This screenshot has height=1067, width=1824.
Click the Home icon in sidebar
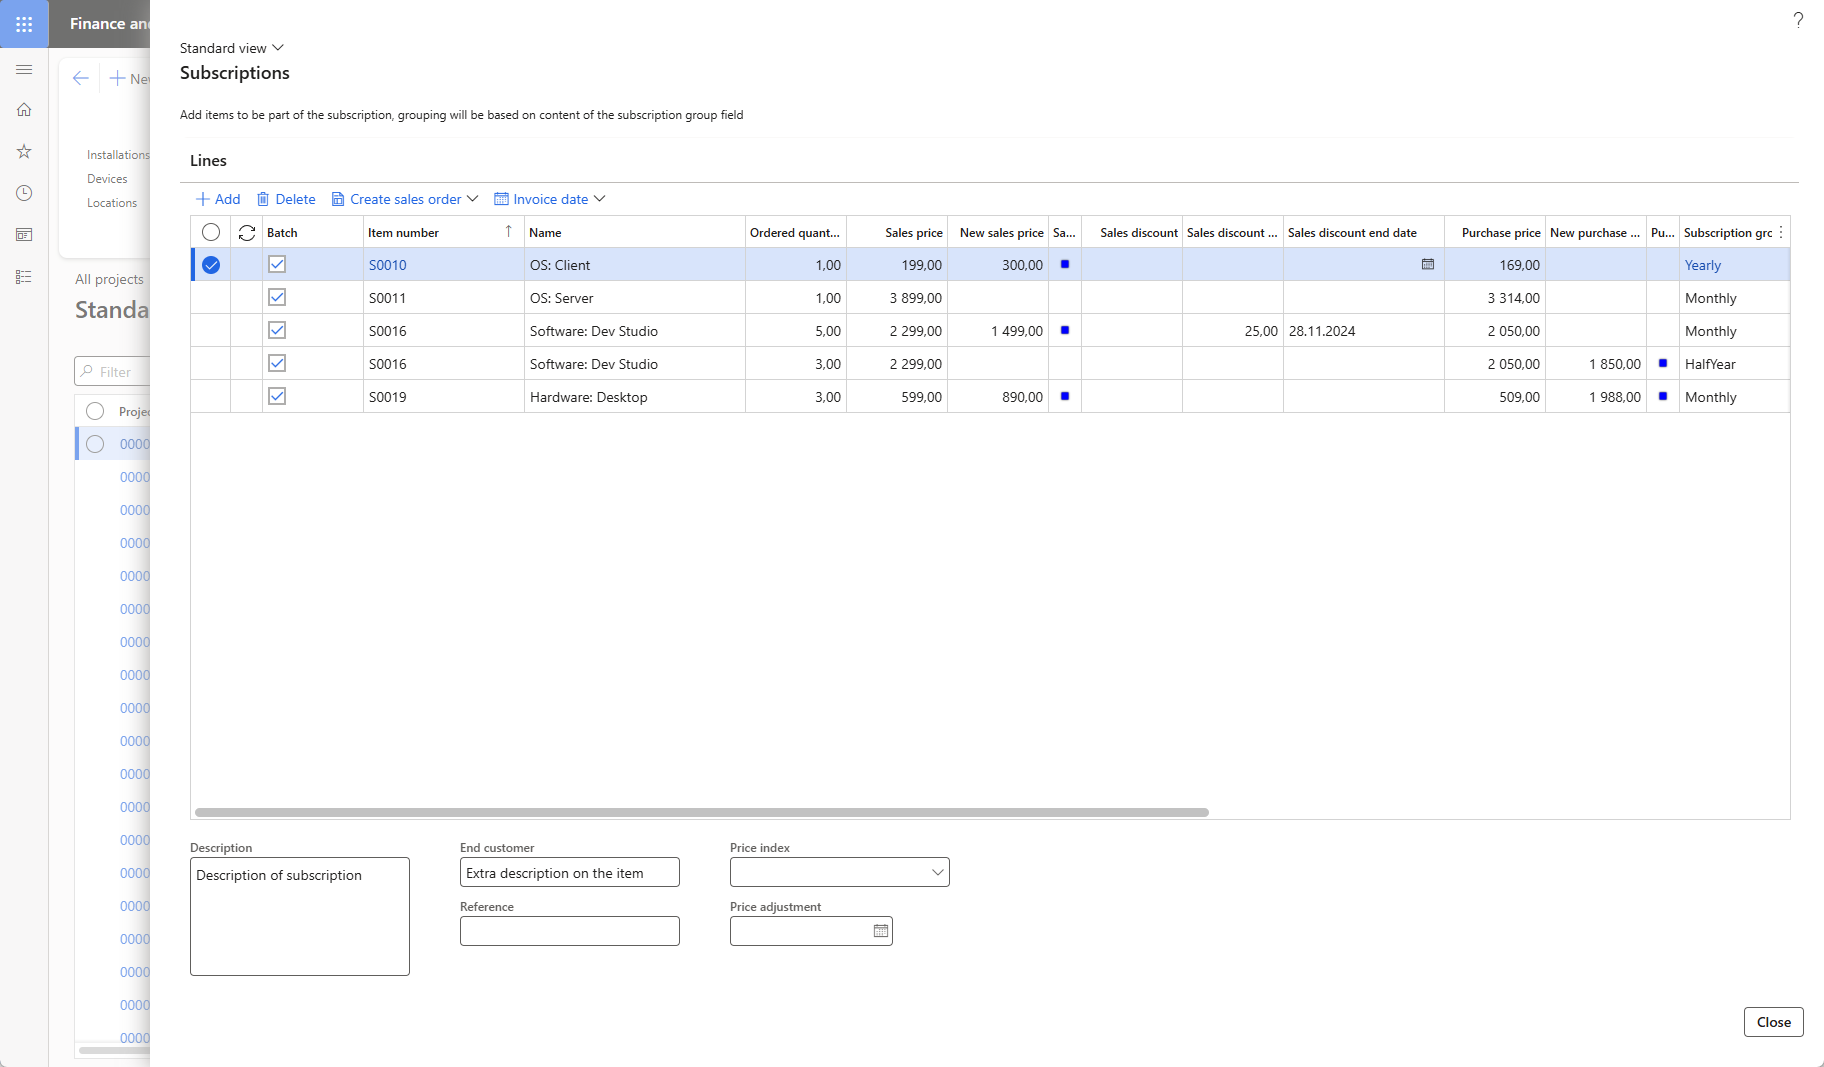click(24, 110)
